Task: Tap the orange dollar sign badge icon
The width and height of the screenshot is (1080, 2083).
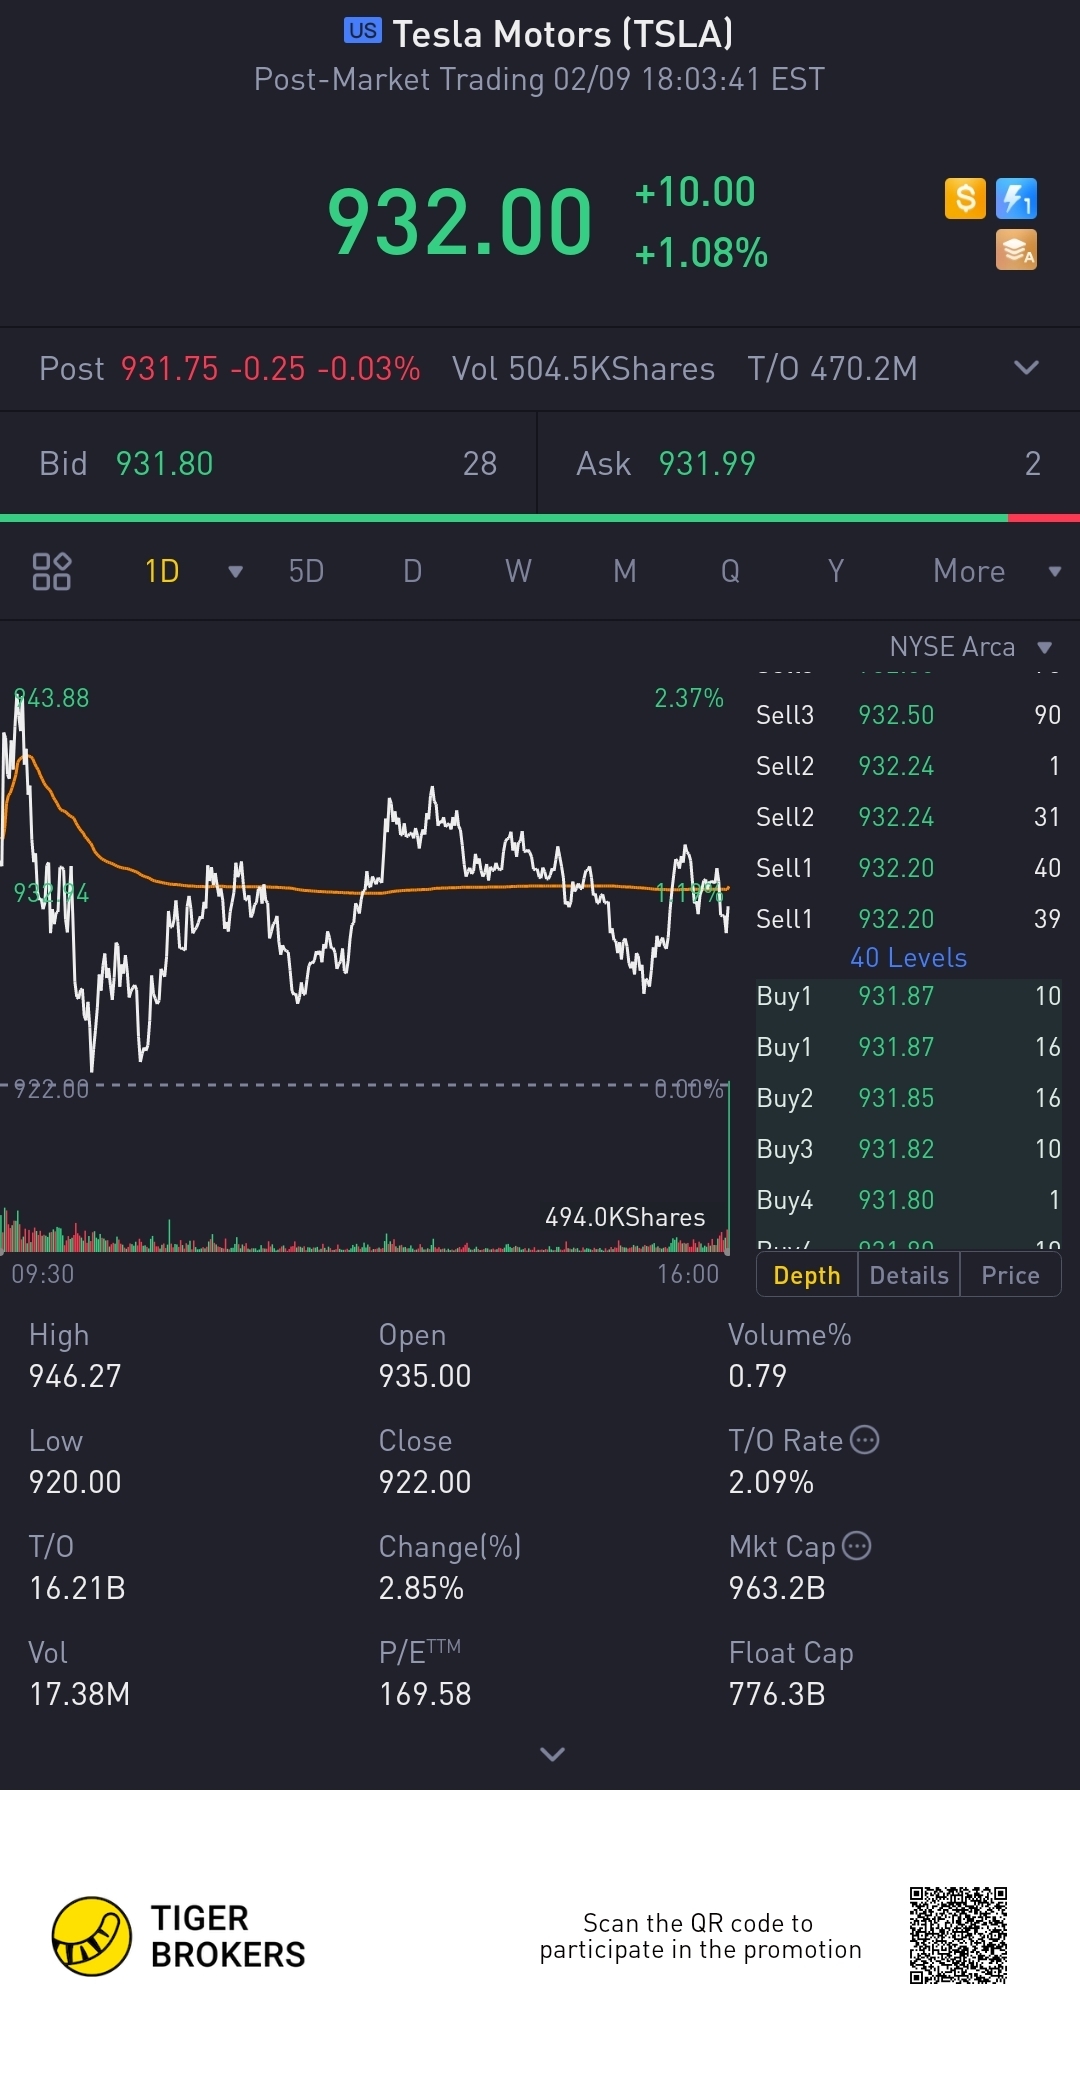Action: pyautogui.click(x=965, y=198)
